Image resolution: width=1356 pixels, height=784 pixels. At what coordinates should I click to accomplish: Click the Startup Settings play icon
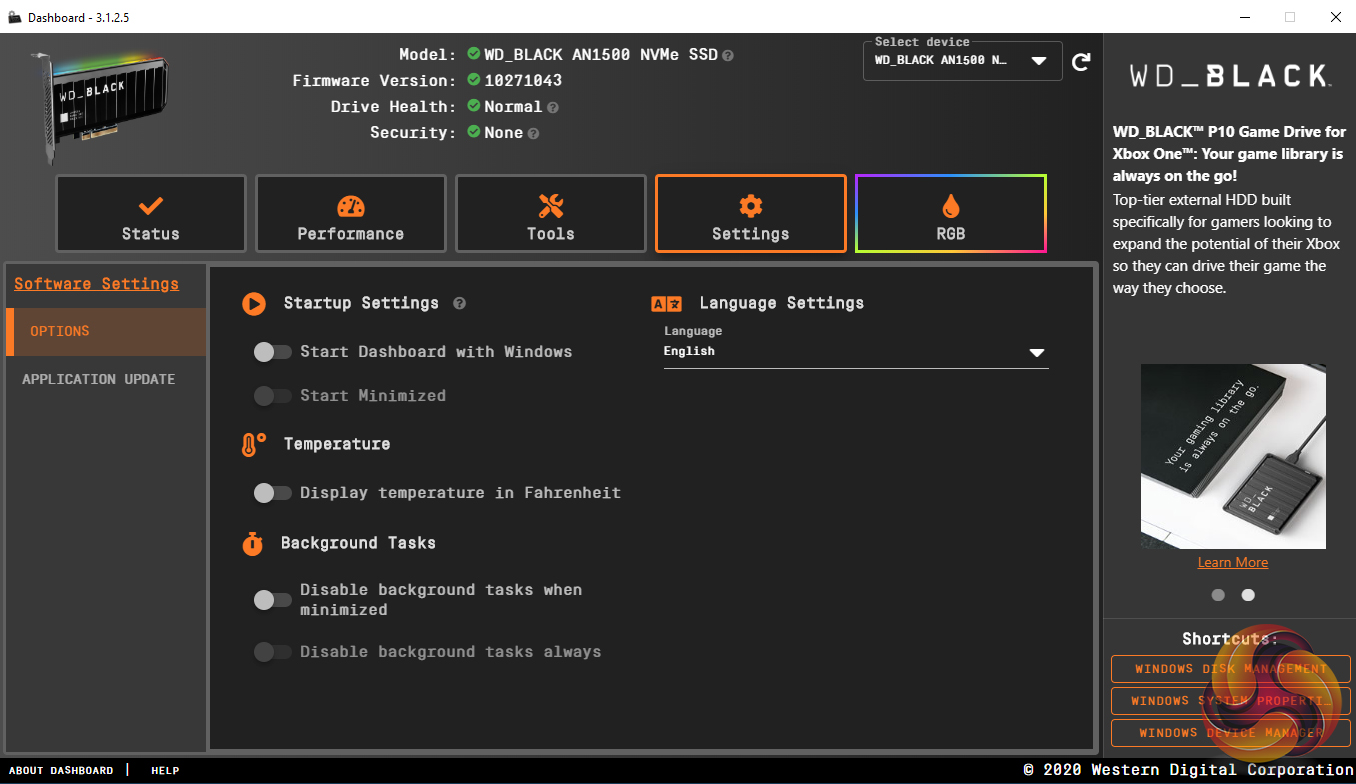[x=254, y=304]
